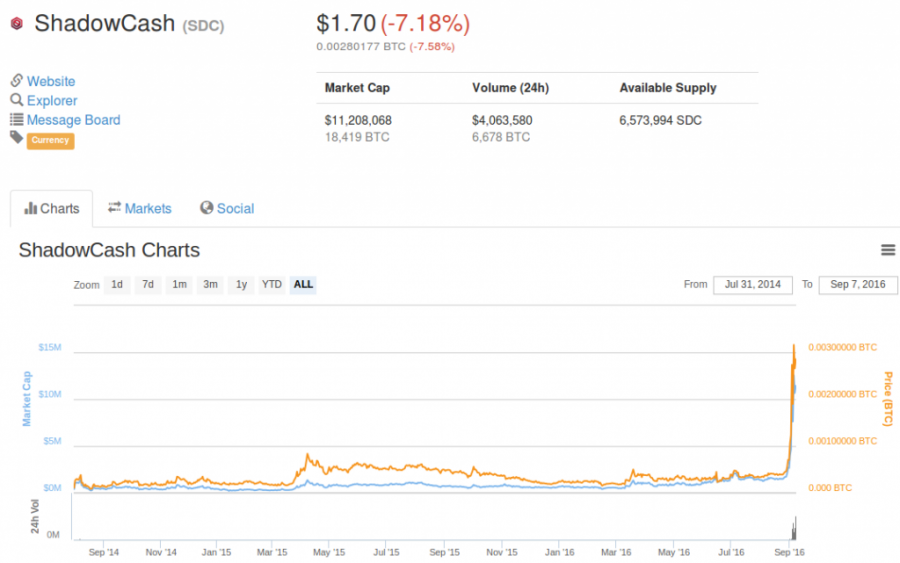
Task: Click the Price (BTC) axis label
Action: (887, 399)
